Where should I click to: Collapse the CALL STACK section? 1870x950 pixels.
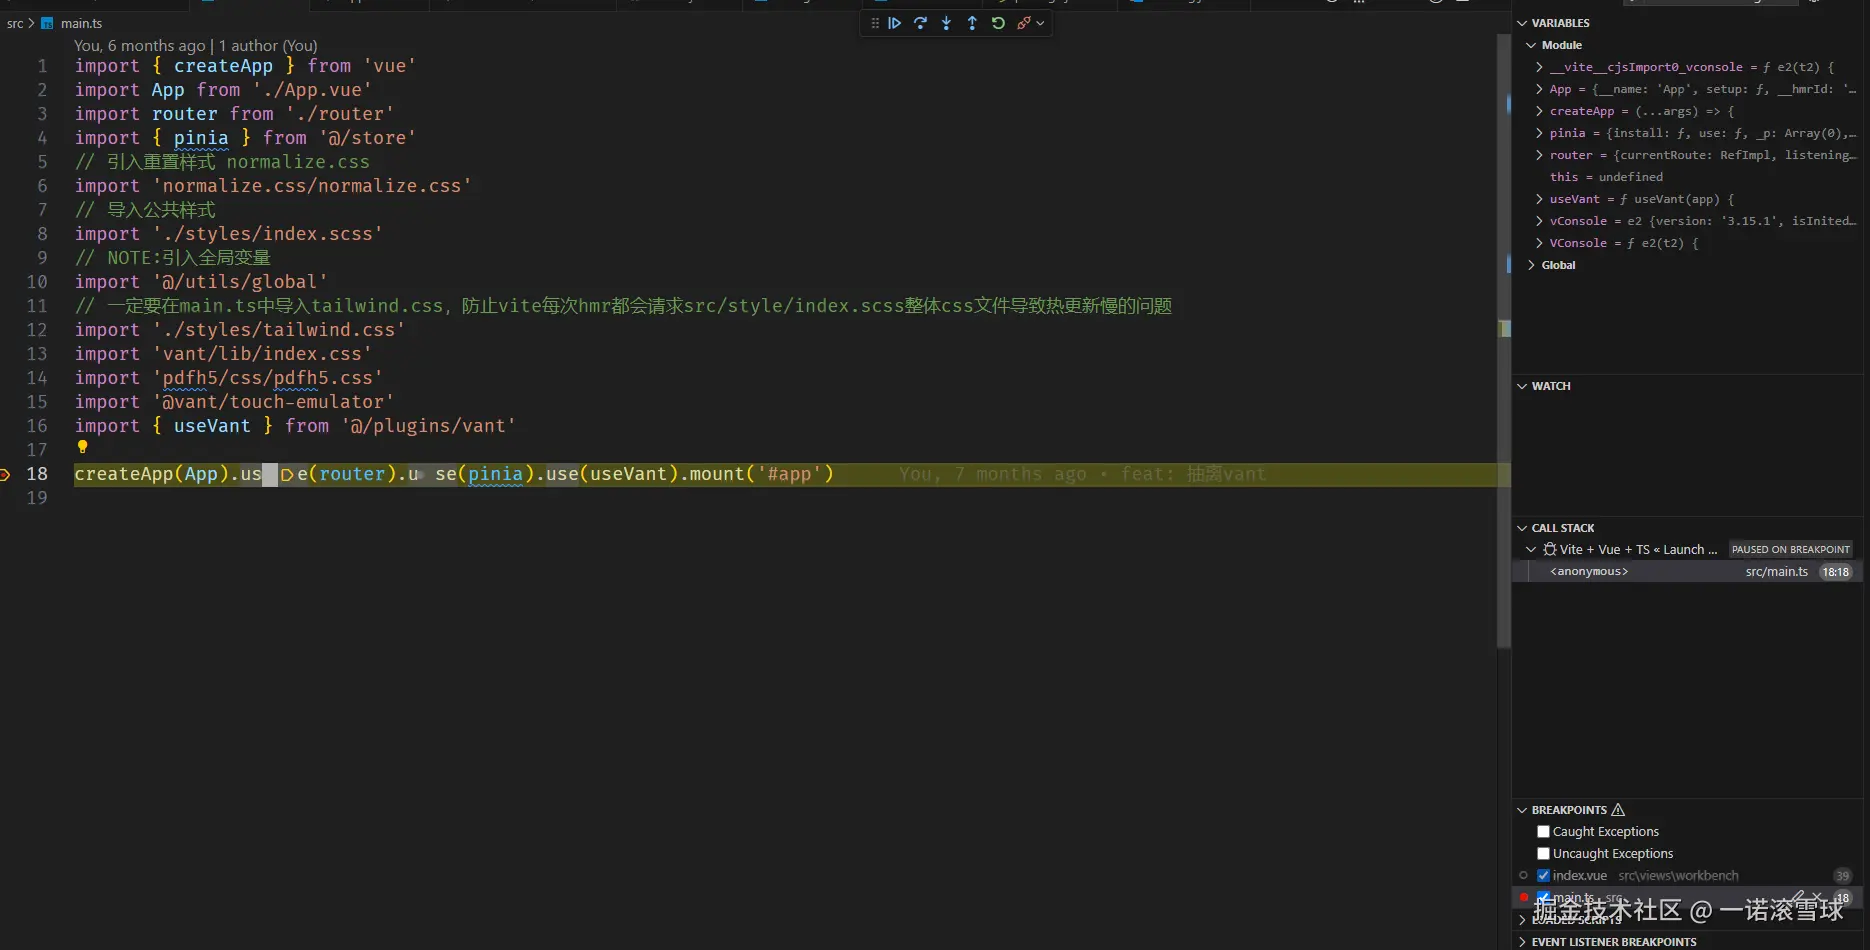[1522, 528]
